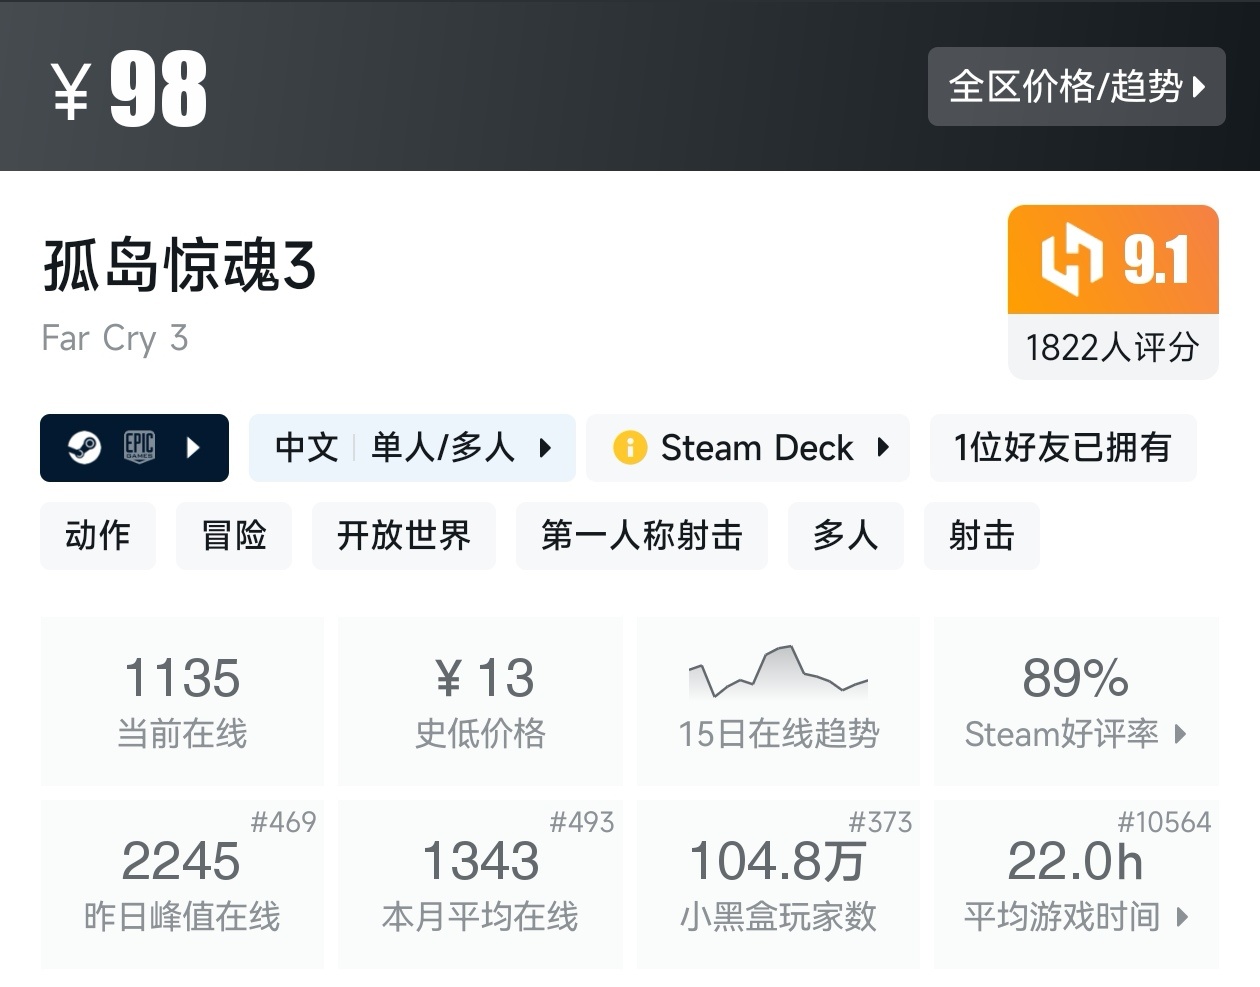Click the Steam Deck yellow info icon
This screenshot has height=987, width=1260.
(630, 447)
